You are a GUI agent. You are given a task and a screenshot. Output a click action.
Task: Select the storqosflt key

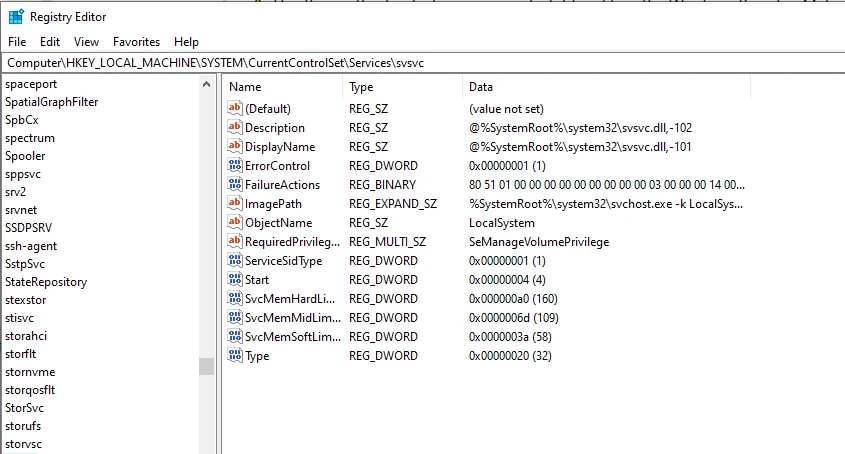30,390
